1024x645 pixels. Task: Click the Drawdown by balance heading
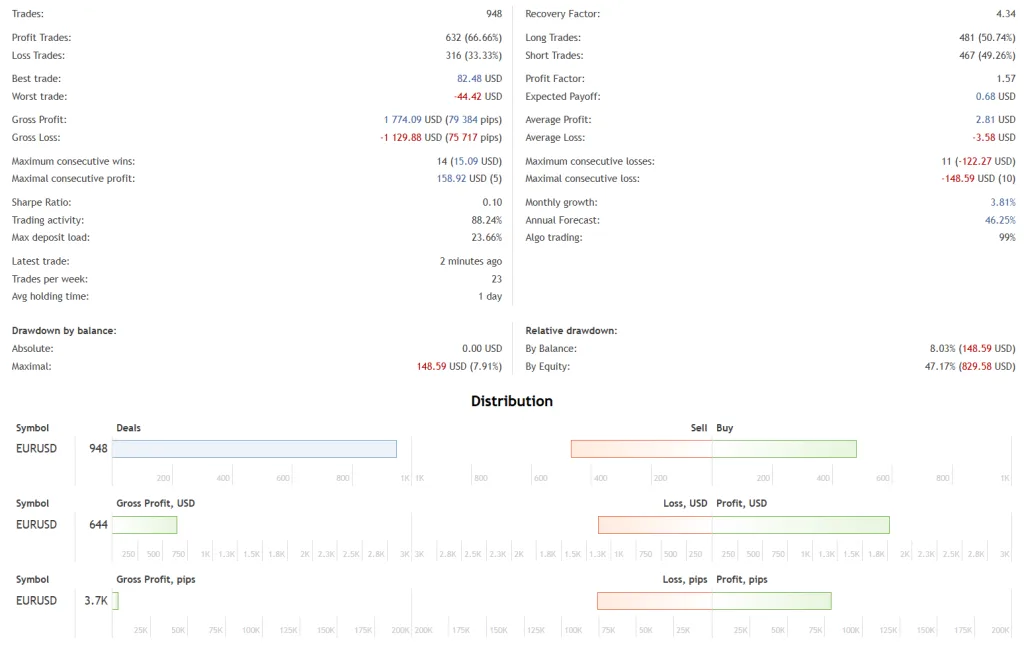point(64,330)
